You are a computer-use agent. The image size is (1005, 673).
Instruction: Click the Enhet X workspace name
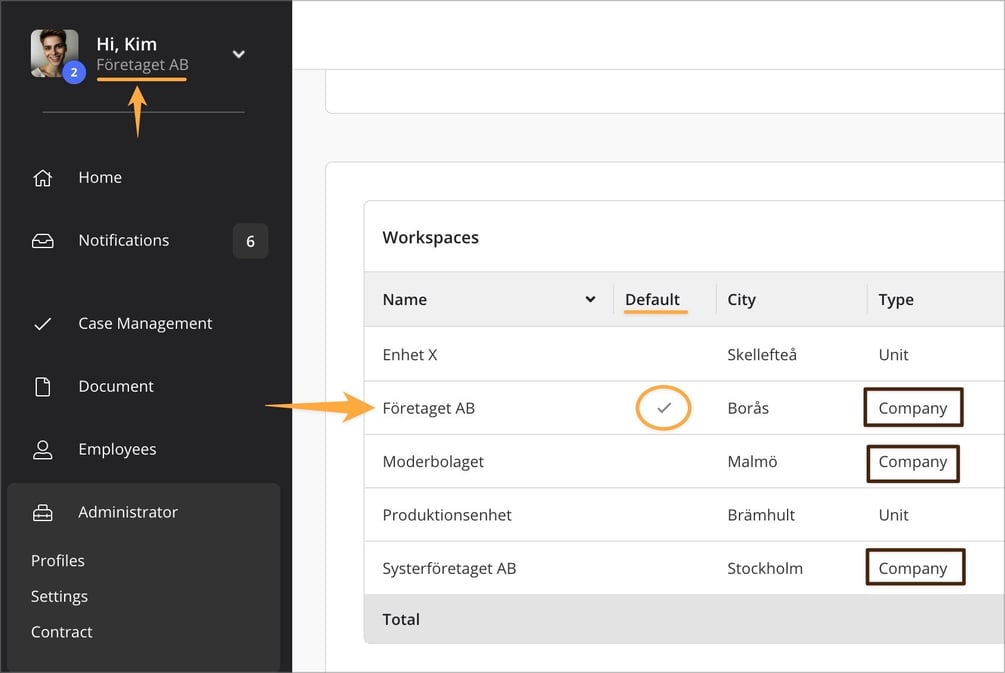(x=410, y=355)
